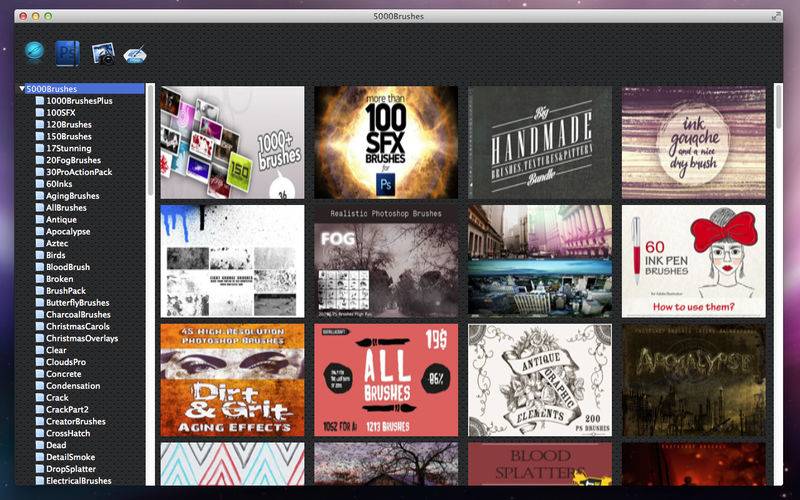Select the 100SFX folder
Screen dimensions: 800x500
click(x=56, y=113)
